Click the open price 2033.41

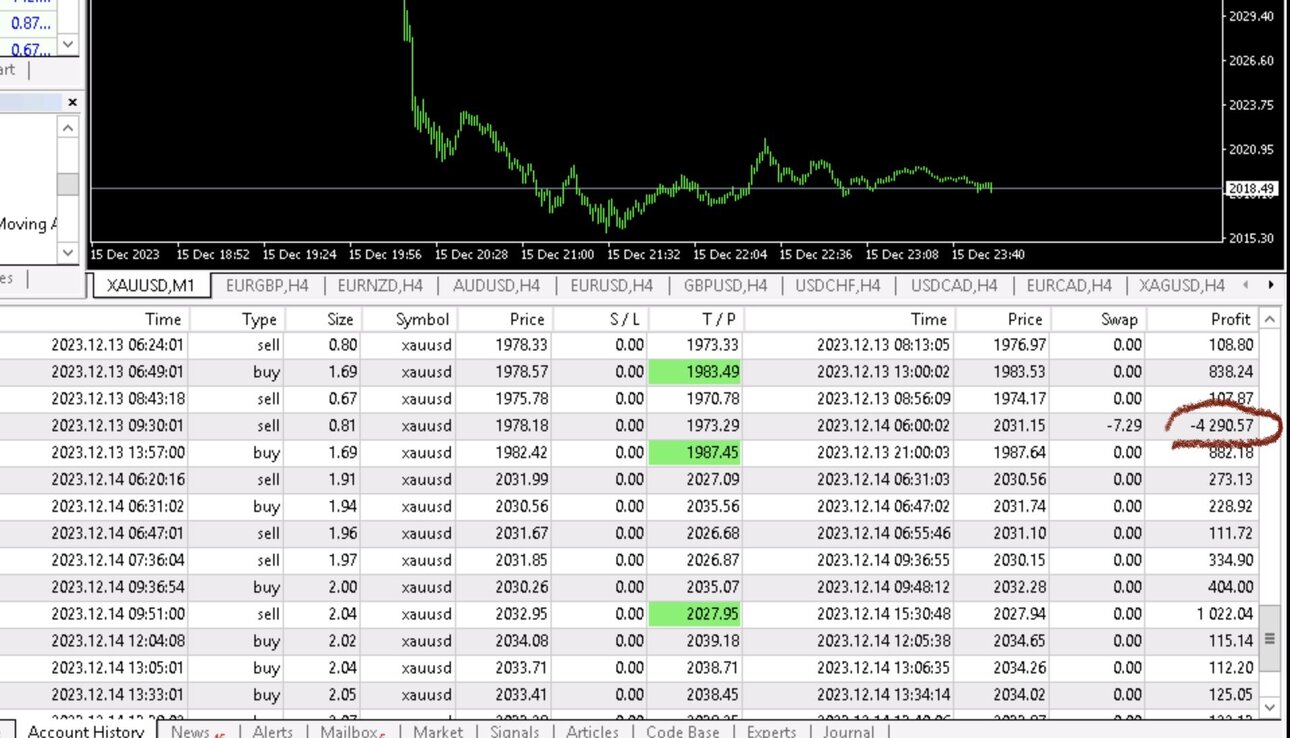(520, 695)
